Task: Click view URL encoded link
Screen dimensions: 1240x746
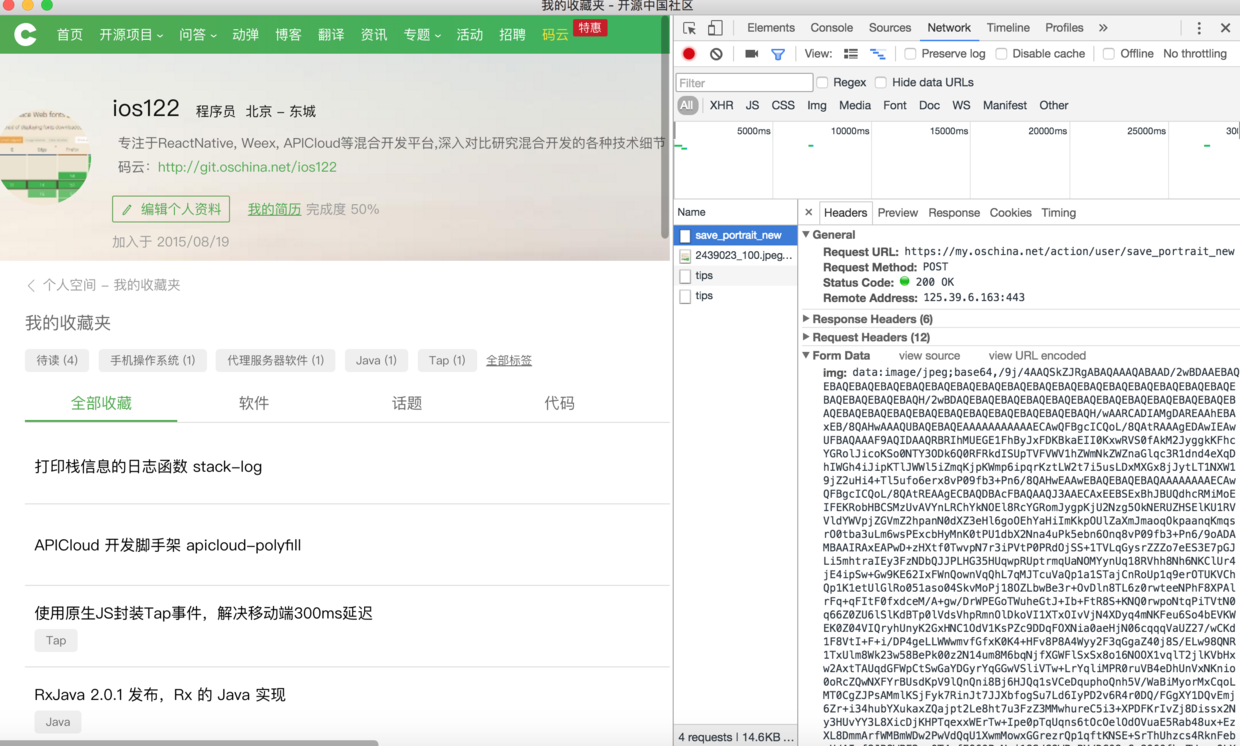Action: pyautogui.click(x=1037, y=356)
